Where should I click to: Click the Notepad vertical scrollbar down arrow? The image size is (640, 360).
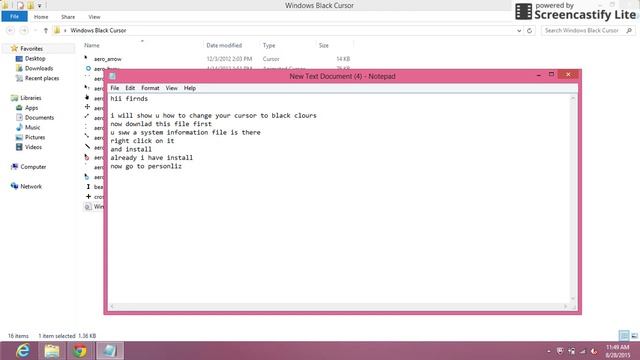[x=573, y=298]
